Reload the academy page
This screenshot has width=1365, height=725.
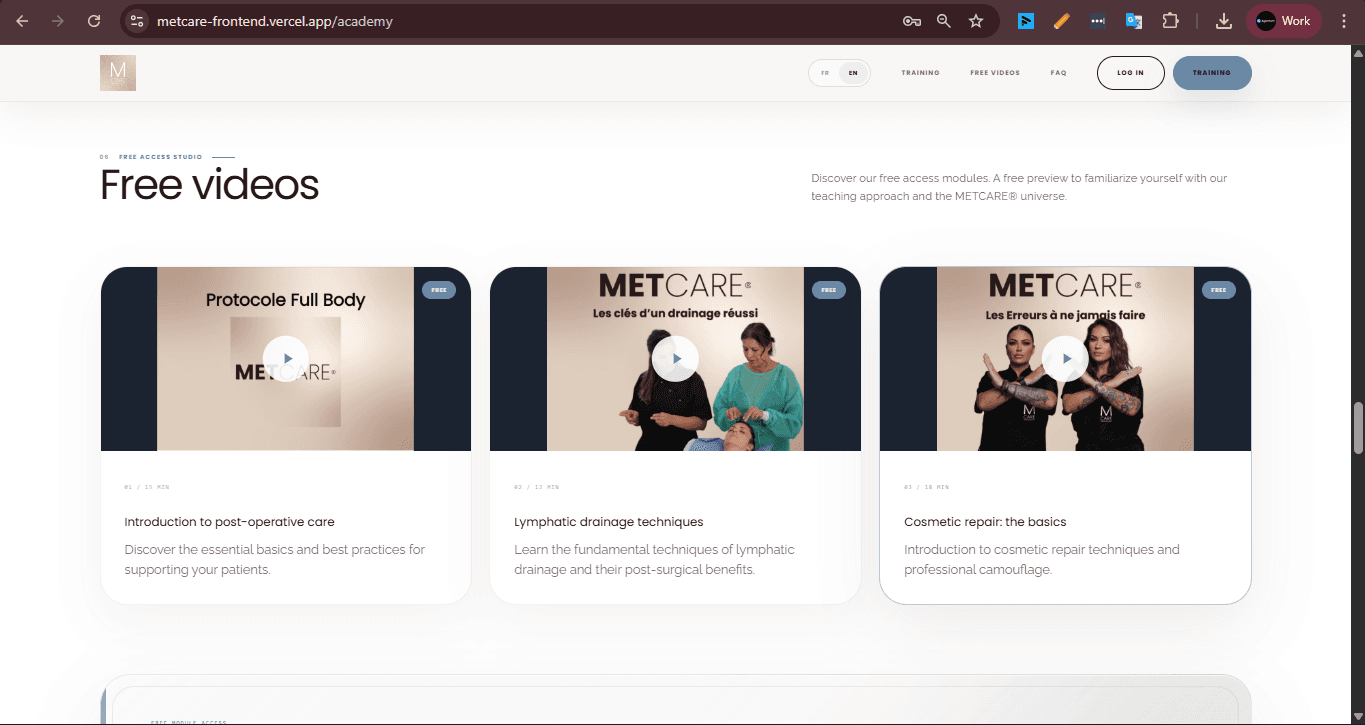coord(94,21)
